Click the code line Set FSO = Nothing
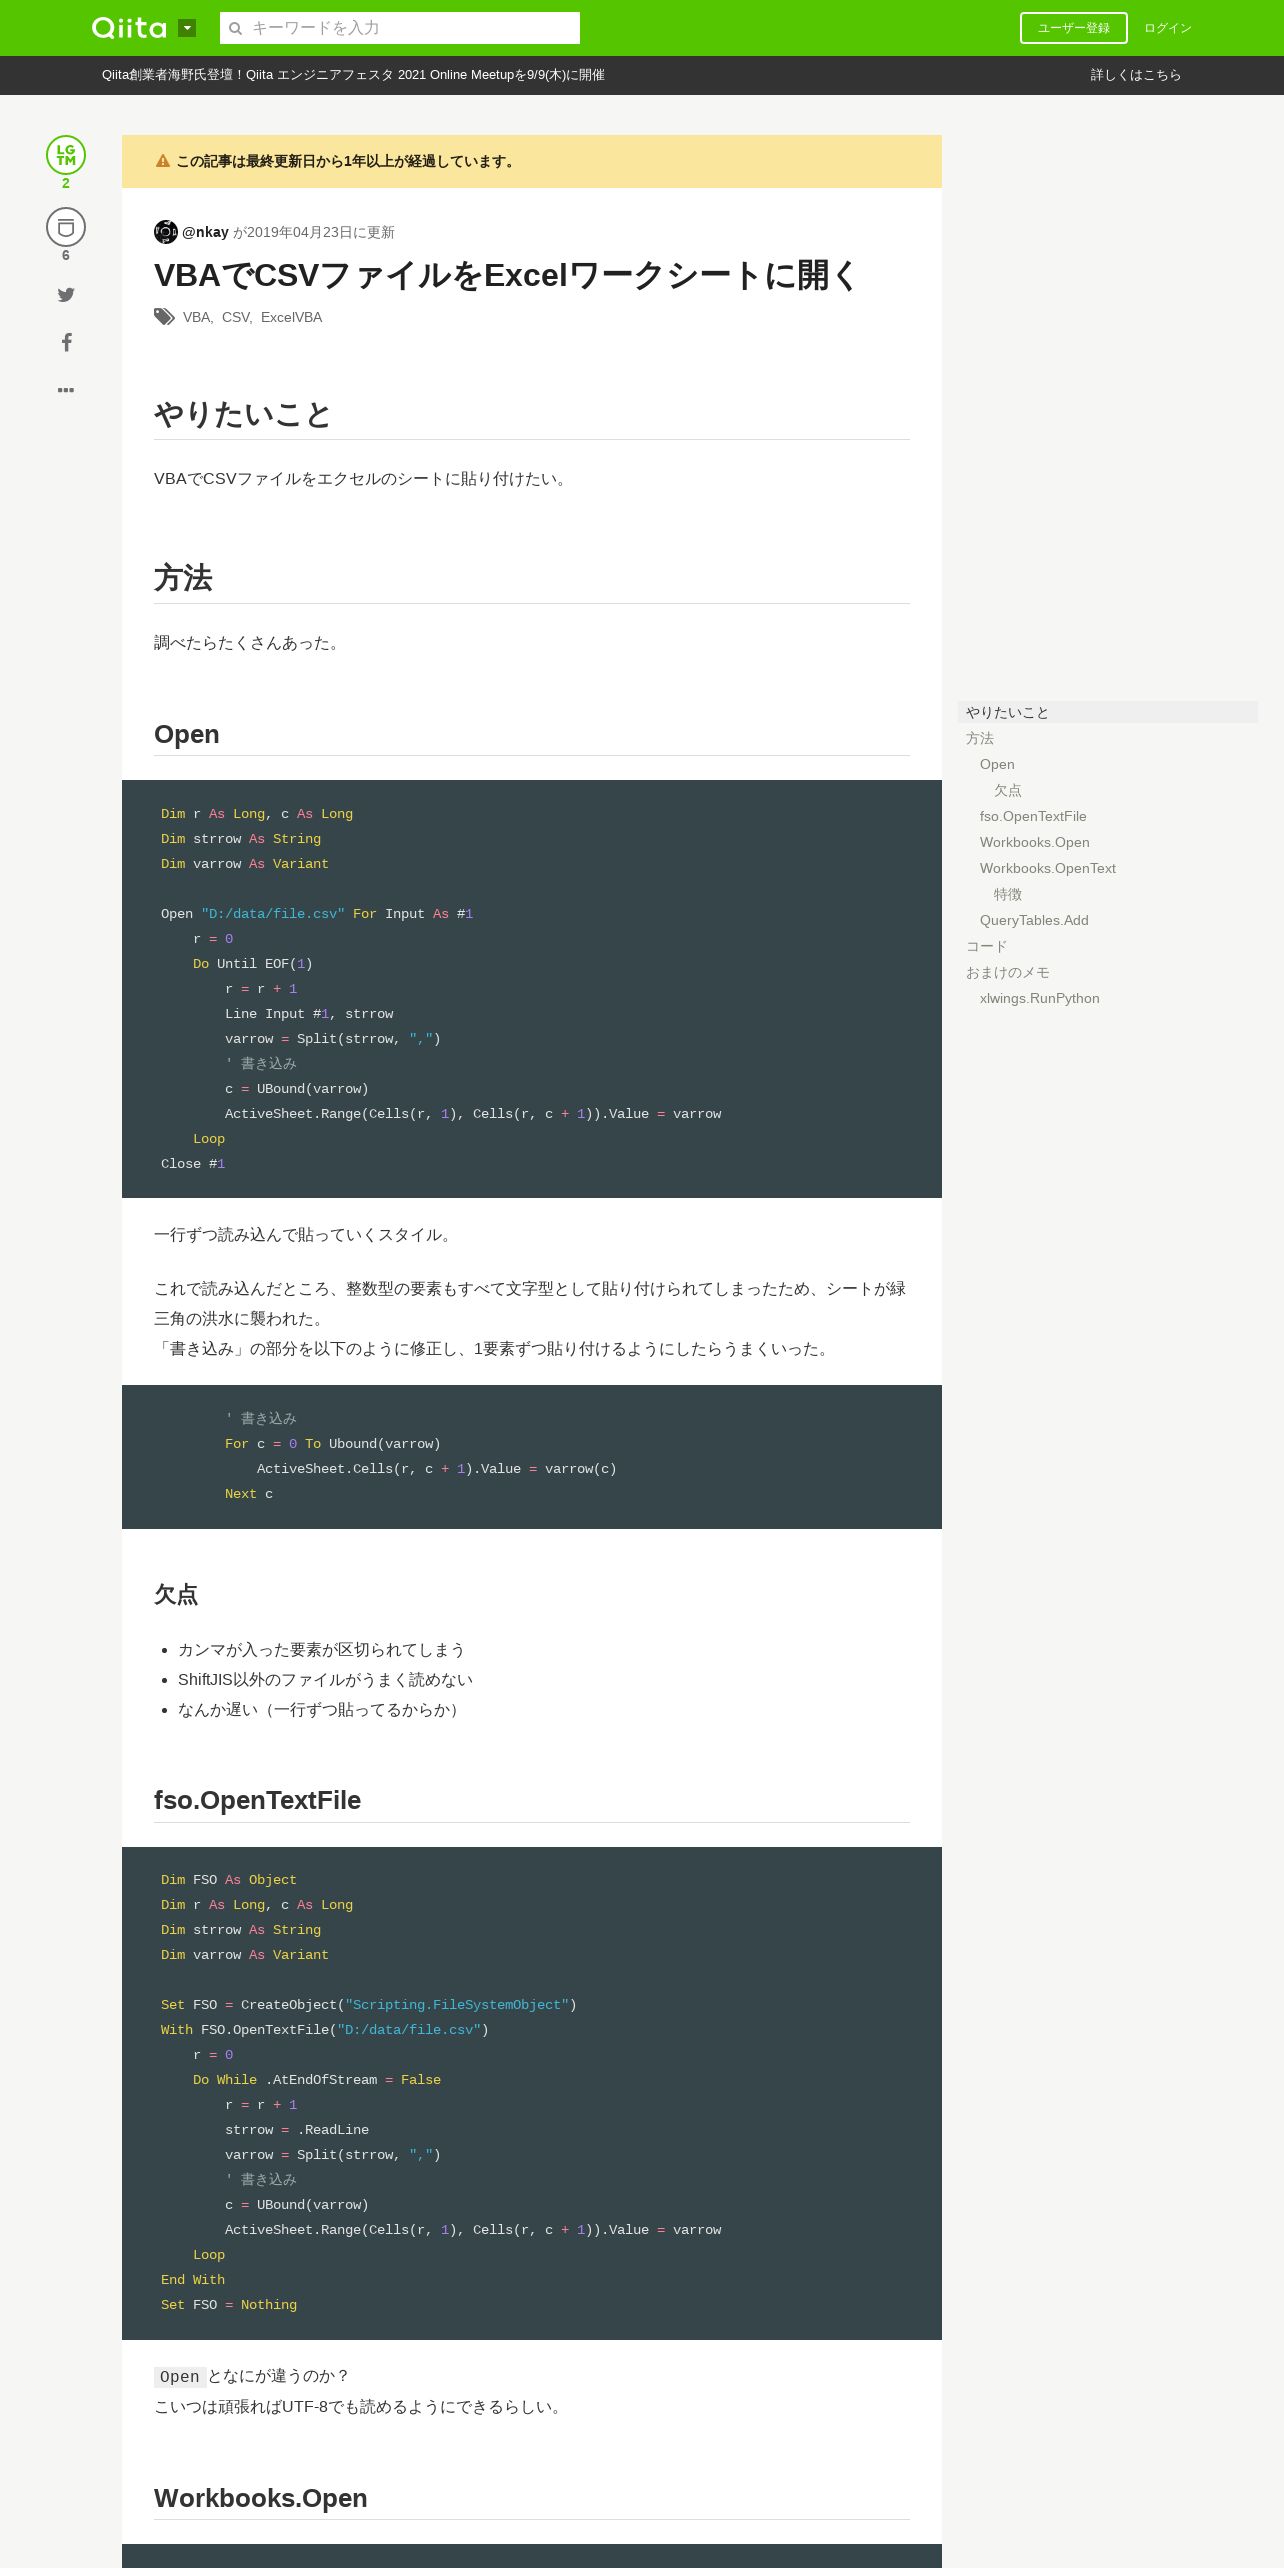The width and height of the screenshot is (1284, 2568). 229,2304
